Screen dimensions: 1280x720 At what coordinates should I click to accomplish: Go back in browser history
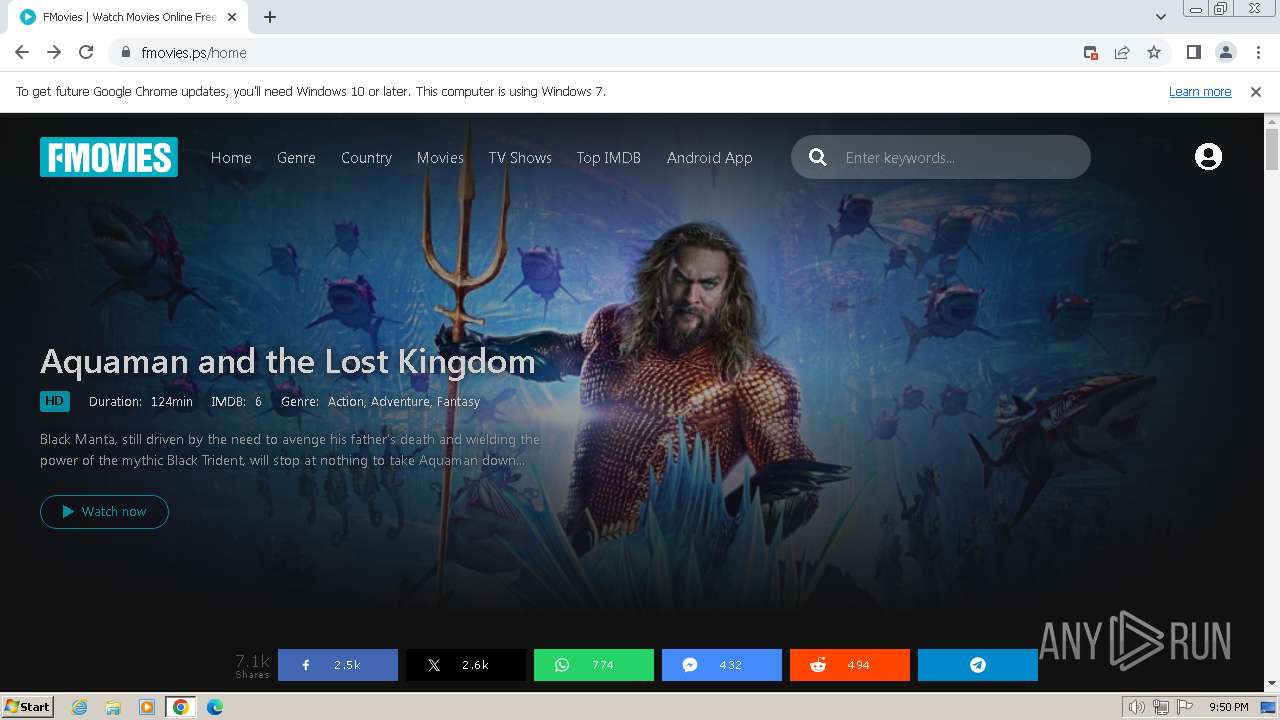click(22, 53)
